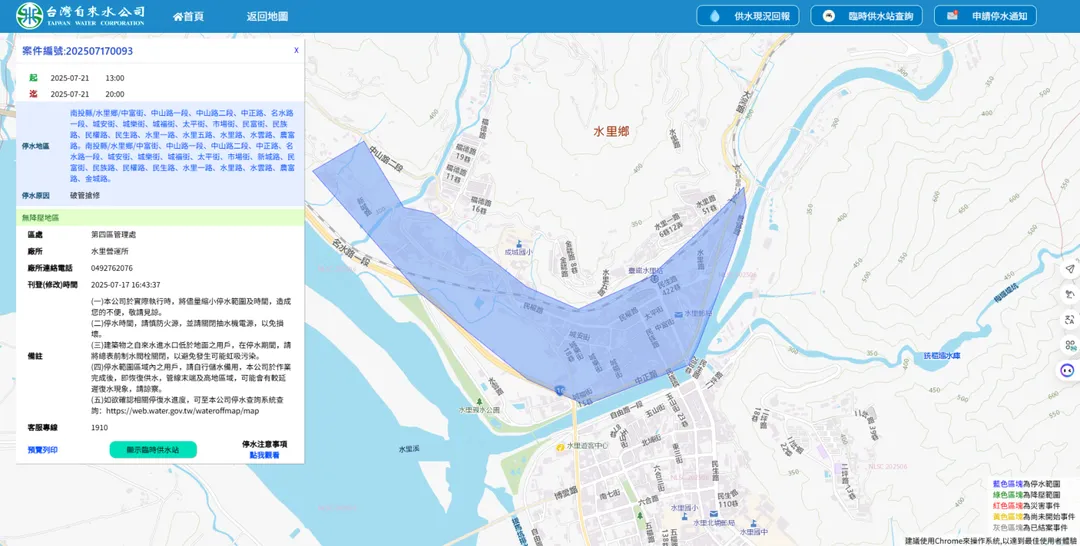Click the 水里營運所 office name

[x=110, y=251]
